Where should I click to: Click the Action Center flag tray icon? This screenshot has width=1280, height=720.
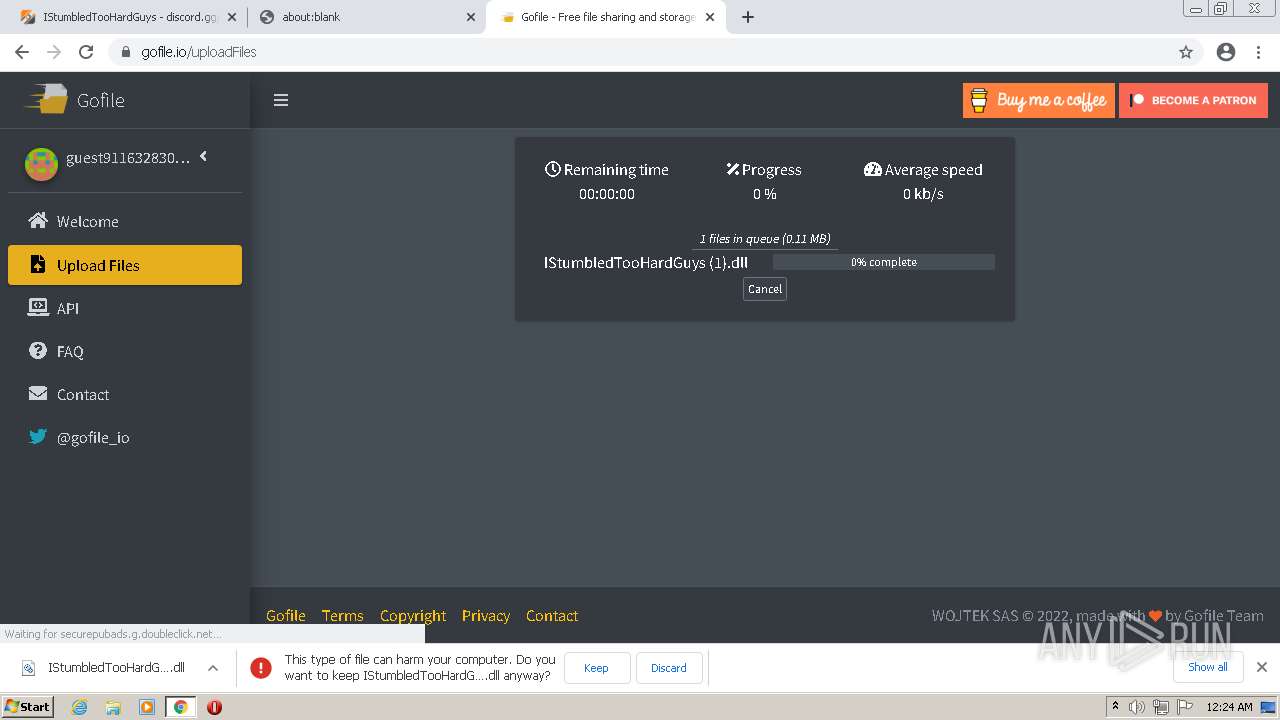click(x=1183, y=707)
